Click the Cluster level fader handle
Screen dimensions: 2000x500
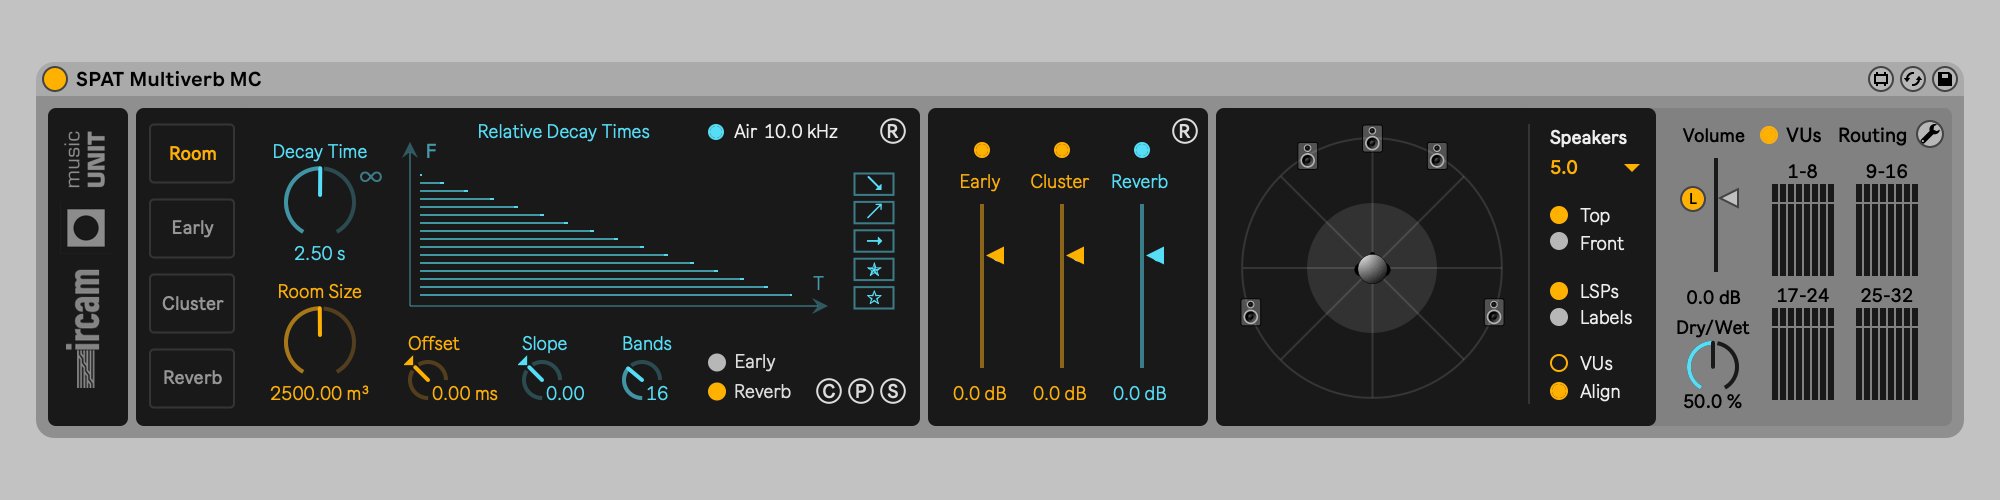(1075, 256)
